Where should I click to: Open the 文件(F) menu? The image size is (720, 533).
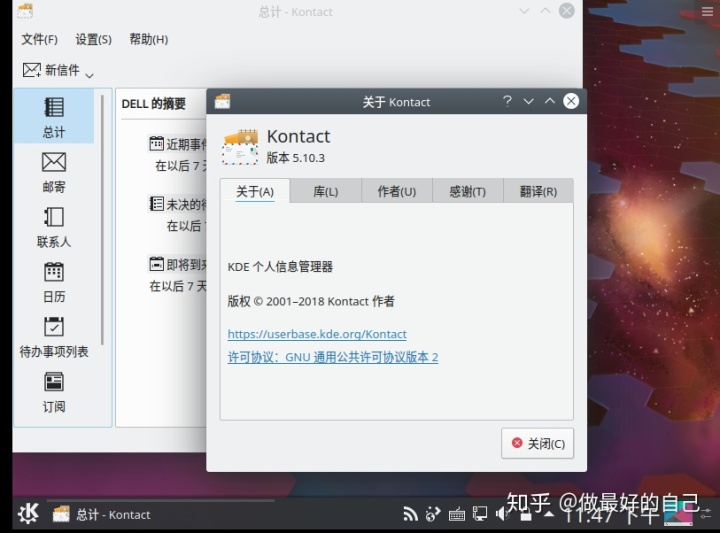[x=39, y=39]
